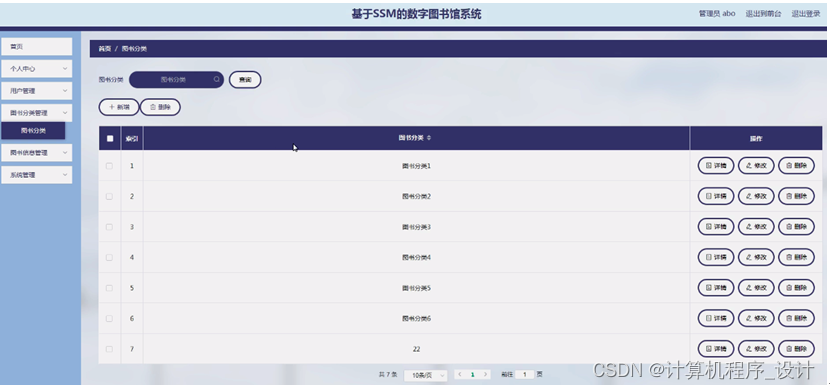Image resolution: width=830 pixels, height=389 pixels.
Task: Click 修改 for the row named 22
Action: point(756,349)
